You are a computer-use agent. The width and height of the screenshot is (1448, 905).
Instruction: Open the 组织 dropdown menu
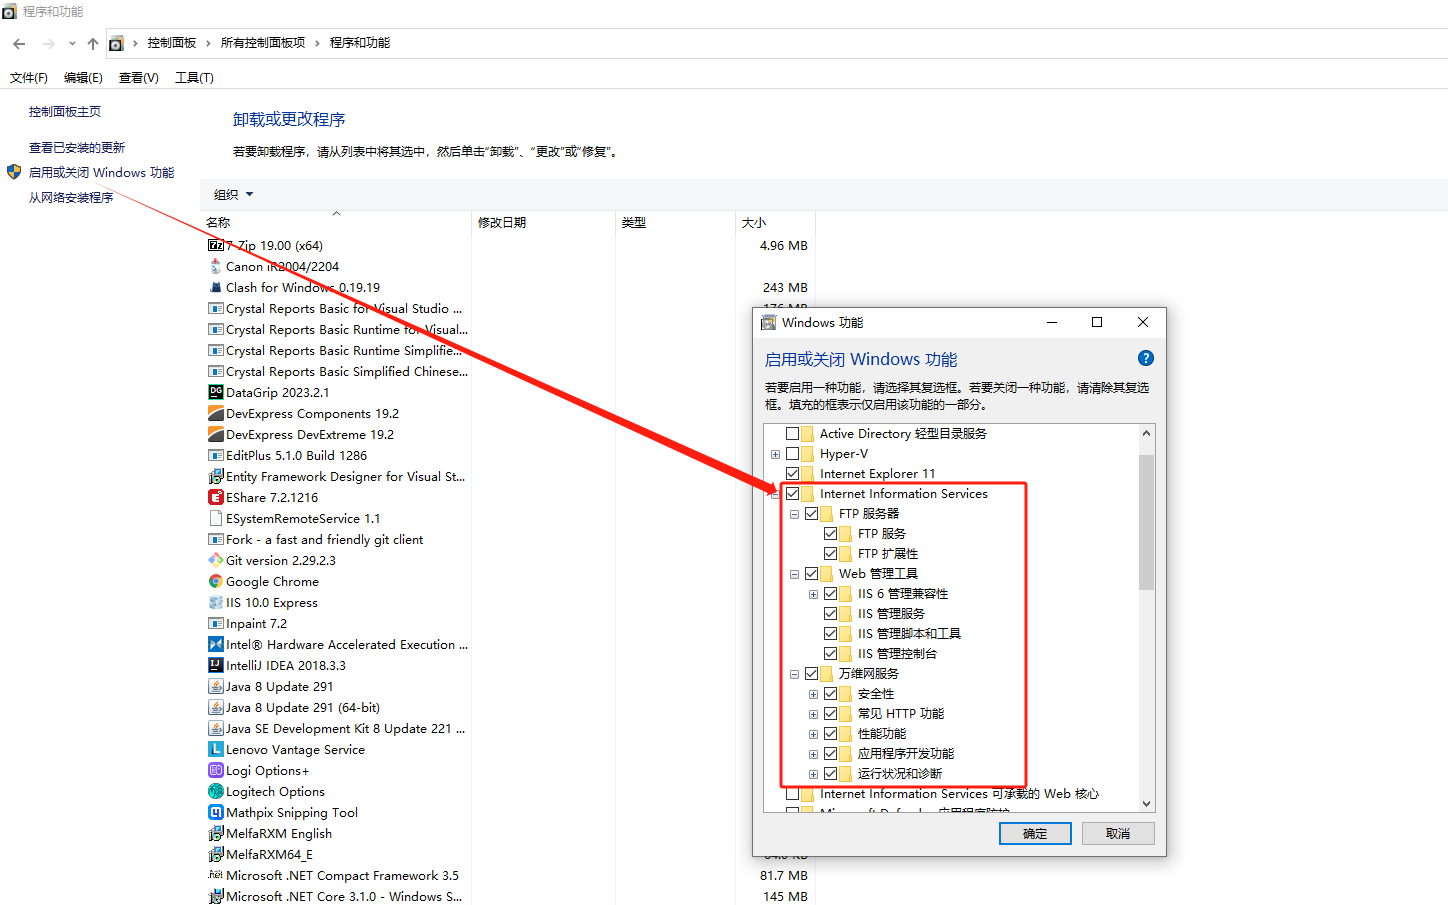[233, 195]
